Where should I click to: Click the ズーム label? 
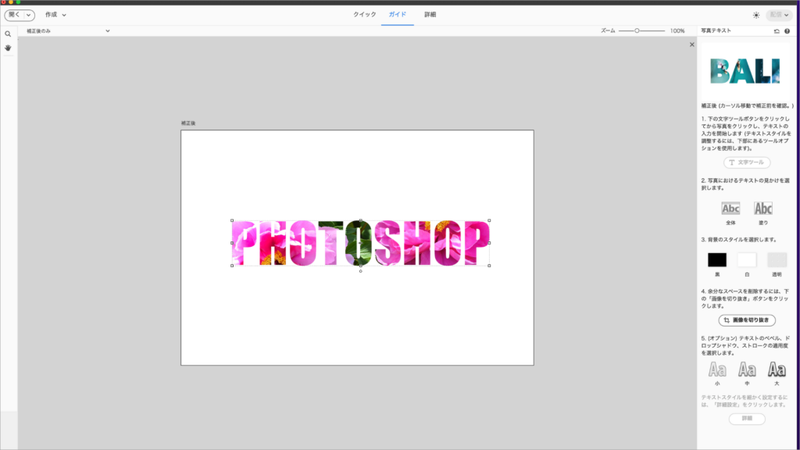608,31
